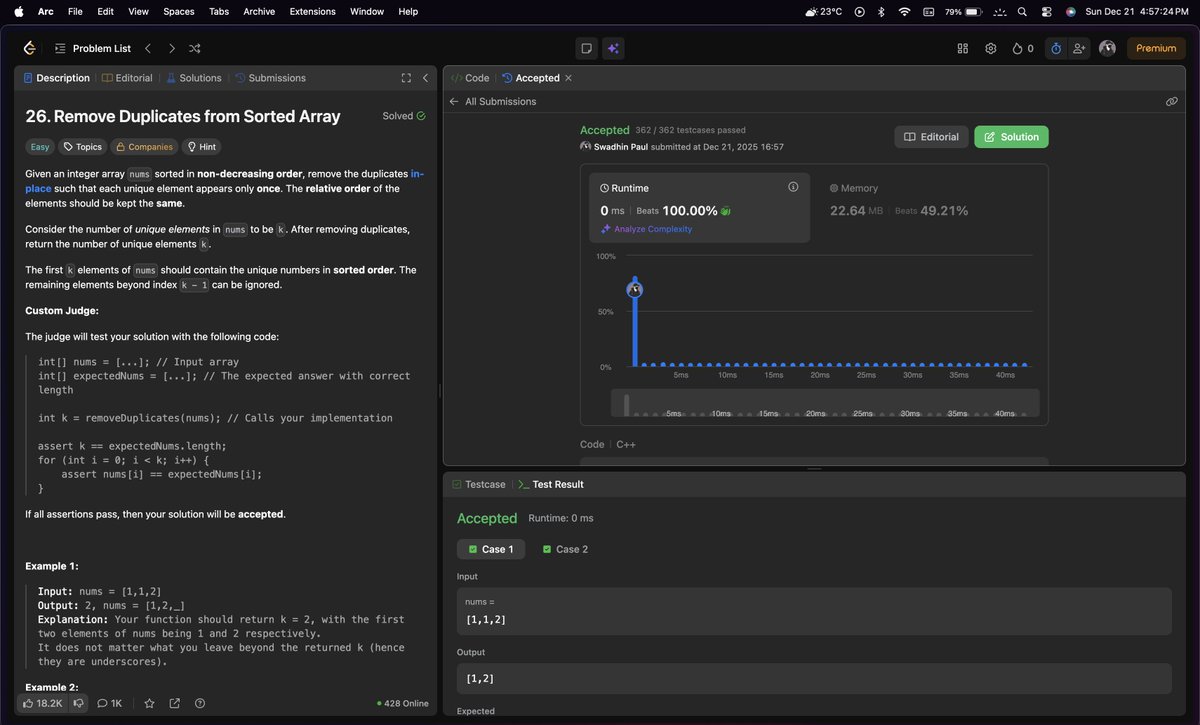Open the 1K comments

(109, 703)
